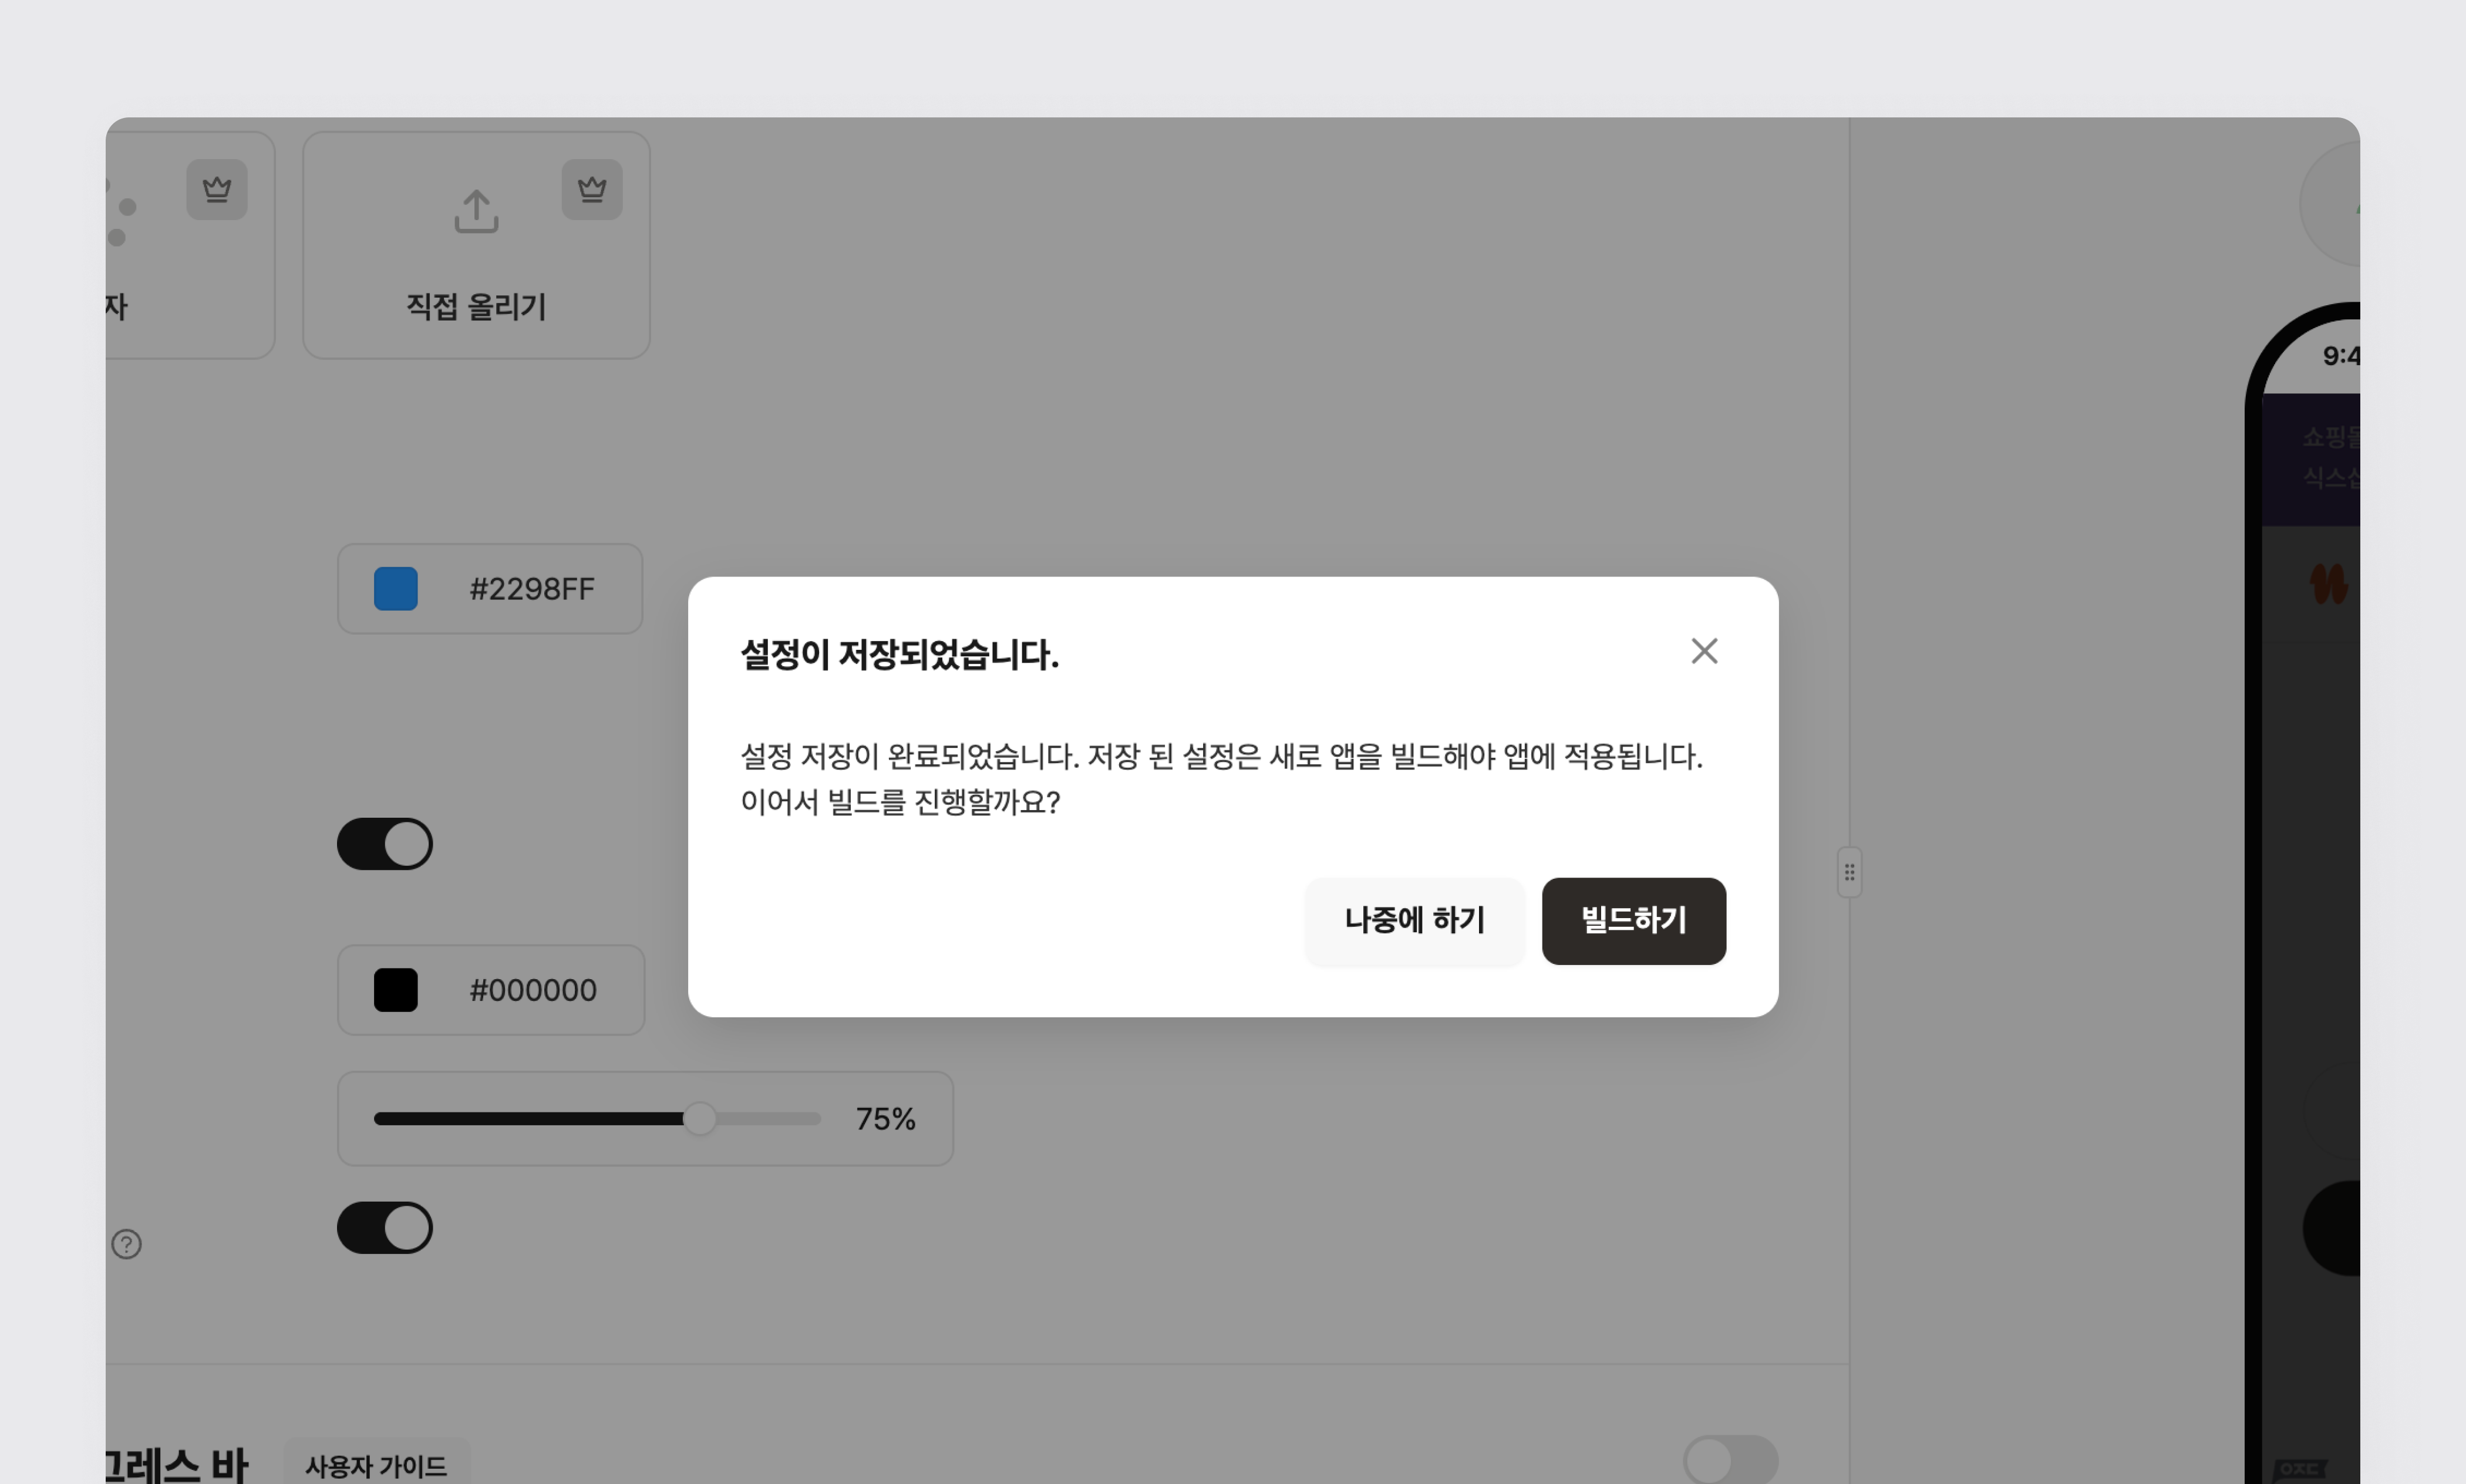Click the panel divider drag handle
The image size is (2466, 1484).
[x=1849, y=872]
